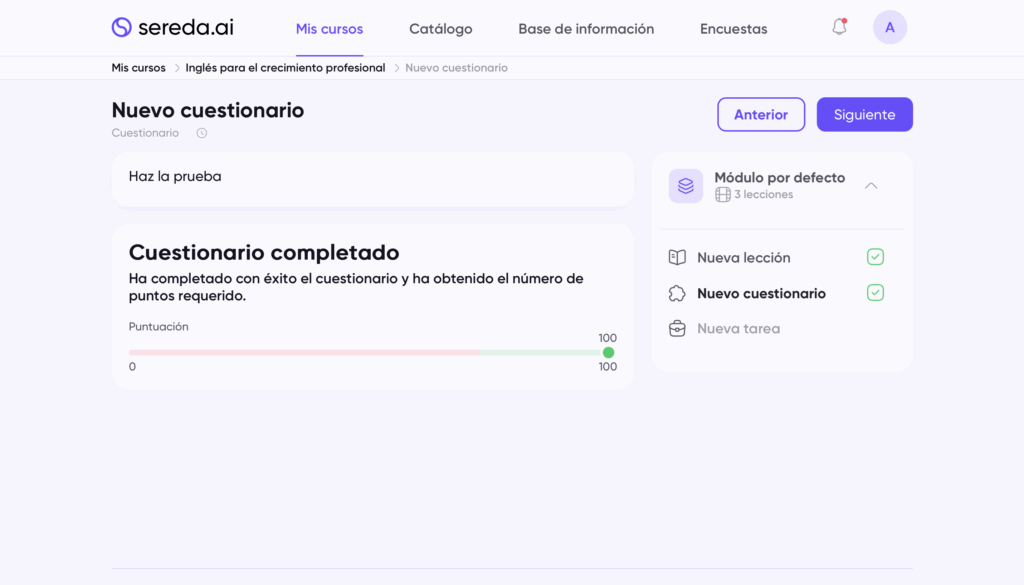Image resolution: width=1024 pixels, height=585 pixels.
Task: Click the clock icon below the title
Action: 202,133
